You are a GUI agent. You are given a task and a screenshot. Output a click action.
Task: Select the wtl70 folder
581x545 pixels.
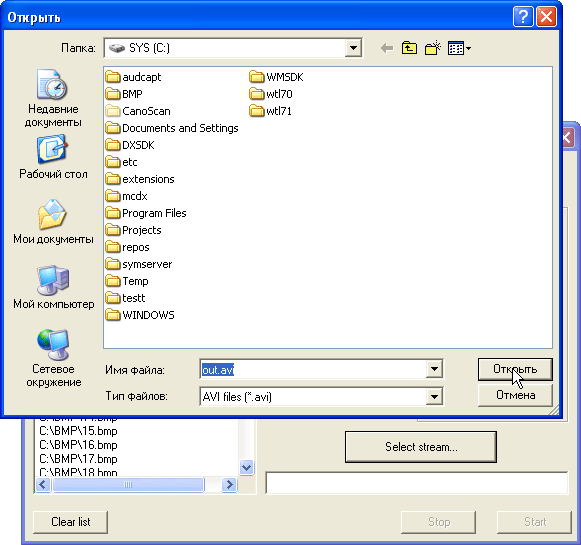click(271, 94)
